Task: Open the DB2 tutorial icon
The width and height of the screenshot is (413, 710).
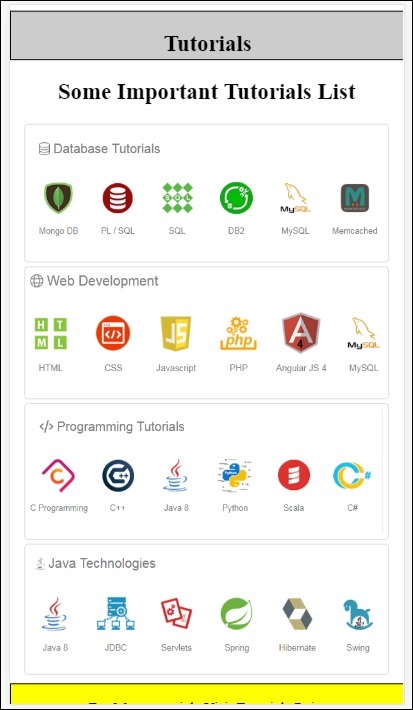Action: 236,198
